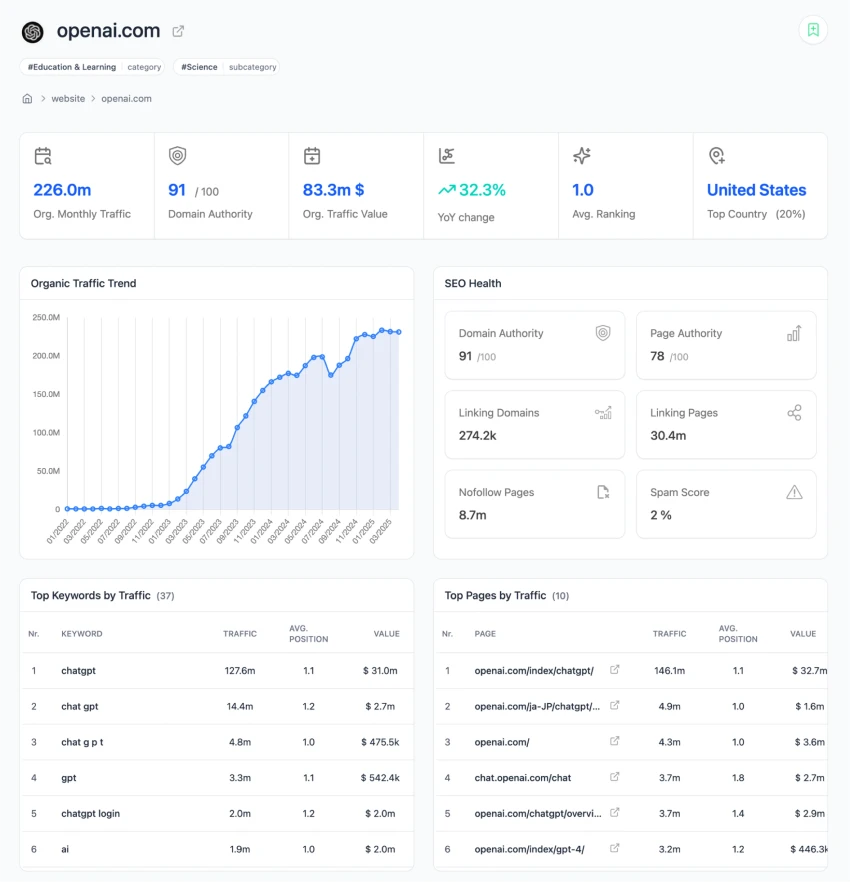The width and height of the screenshot is (850, 882).
Task: Click the Org. Monthly Traffic calendar icon
Action: [x=43, y=156]
